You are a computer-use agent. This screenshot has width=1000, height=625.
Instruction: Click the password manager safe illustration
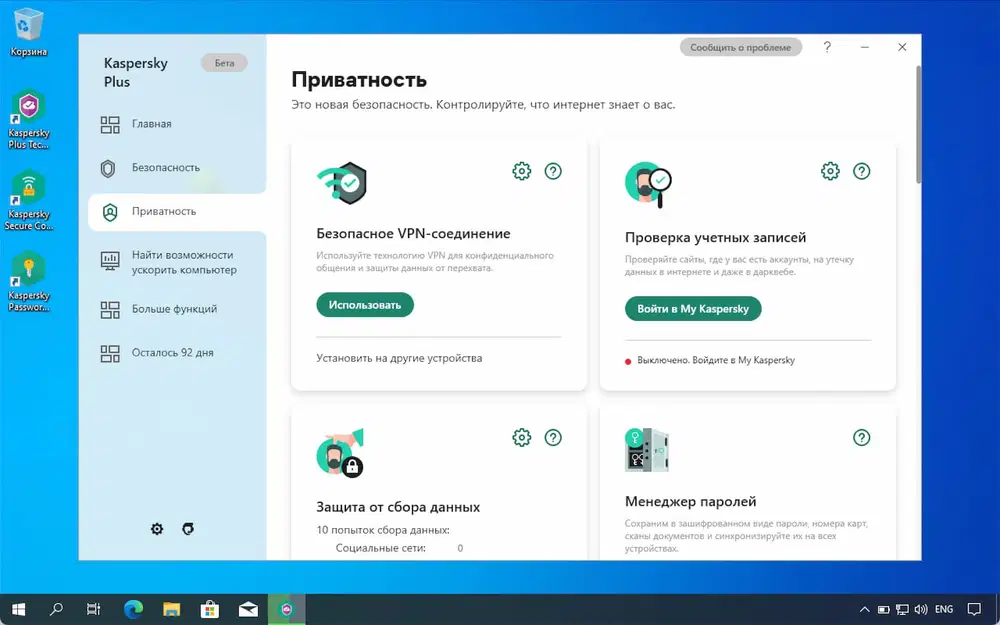coord(647,450)
